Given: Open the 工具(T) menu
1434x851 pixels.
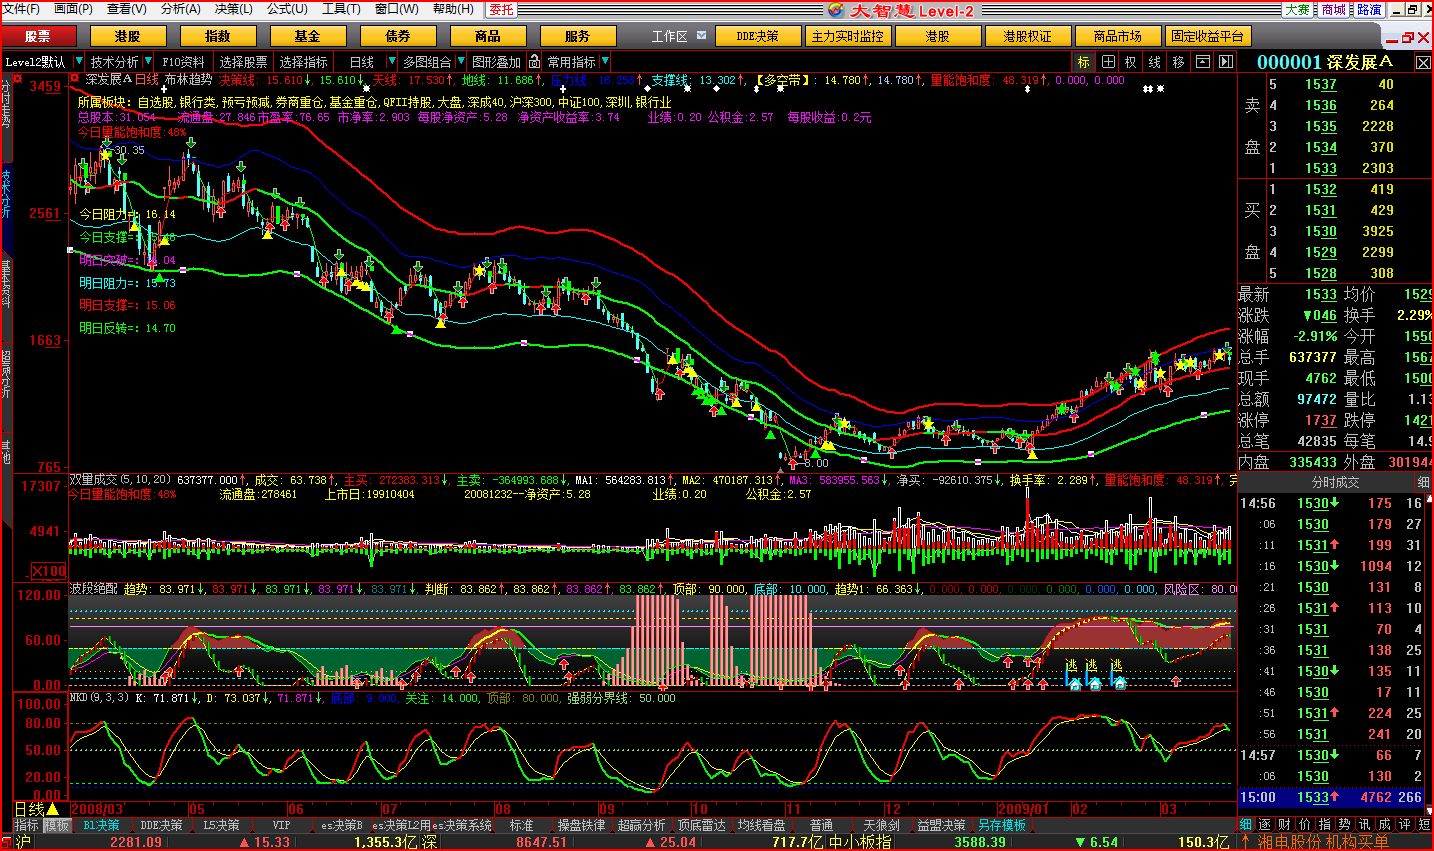Looking at the screenshot, I should (341, 9).
